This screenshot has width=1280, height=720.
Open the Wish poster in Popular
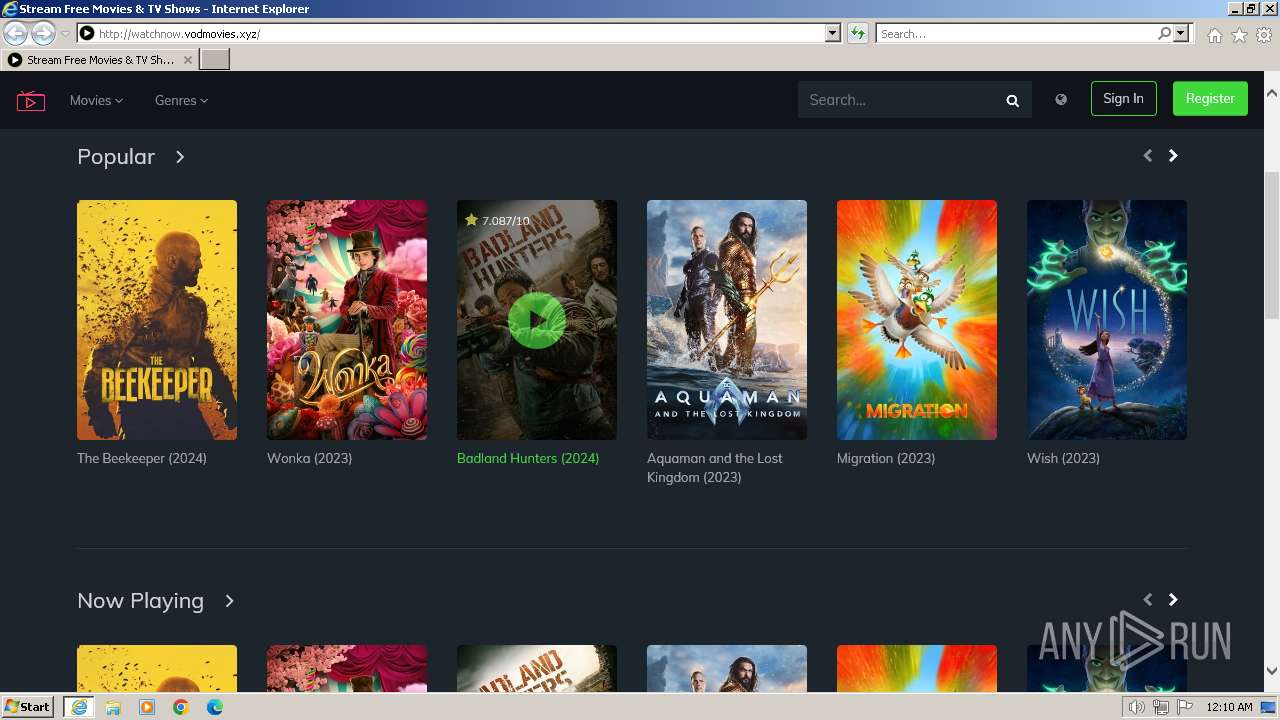pyautogui.click(x=1107, y=320)
